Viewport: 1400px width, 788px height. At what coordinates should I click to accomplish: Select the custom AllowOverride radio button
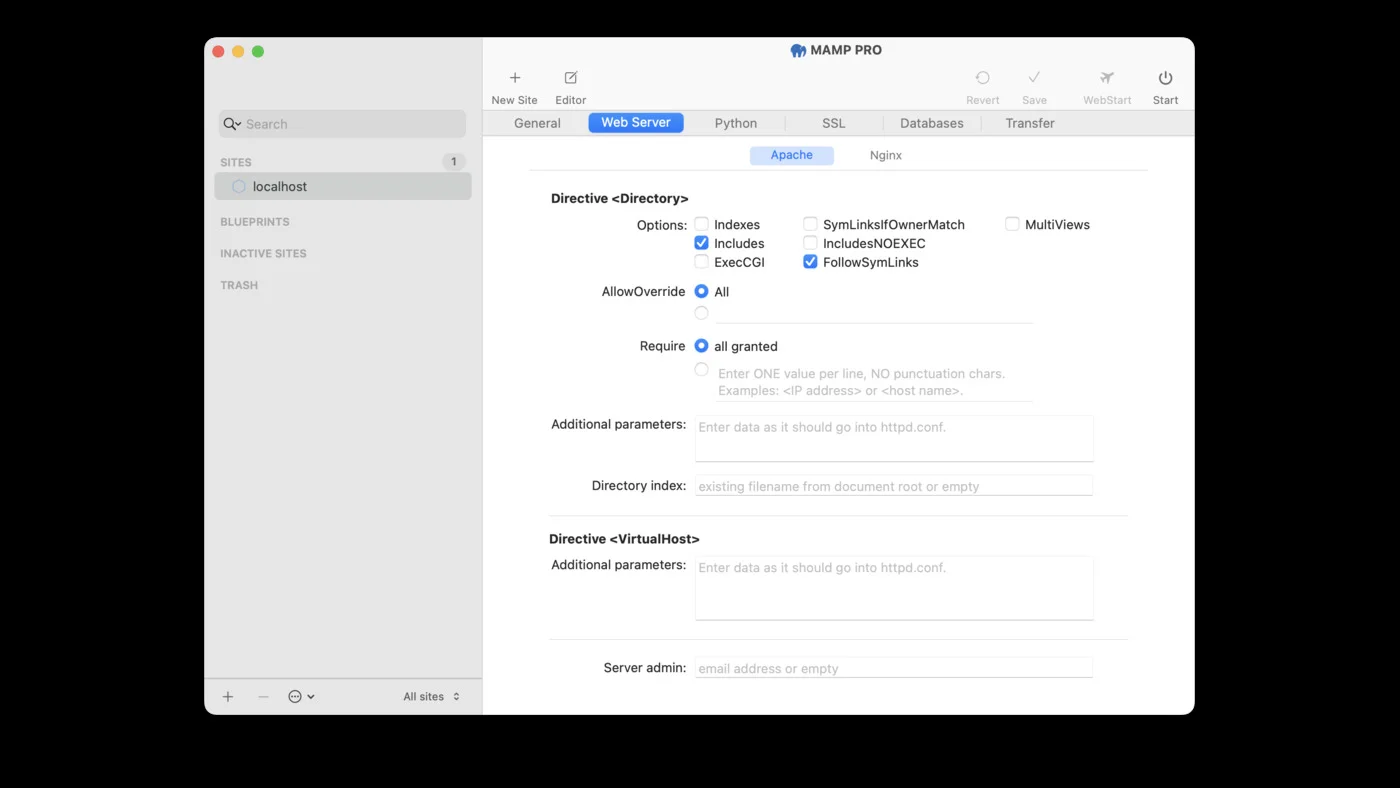point(702,313)
